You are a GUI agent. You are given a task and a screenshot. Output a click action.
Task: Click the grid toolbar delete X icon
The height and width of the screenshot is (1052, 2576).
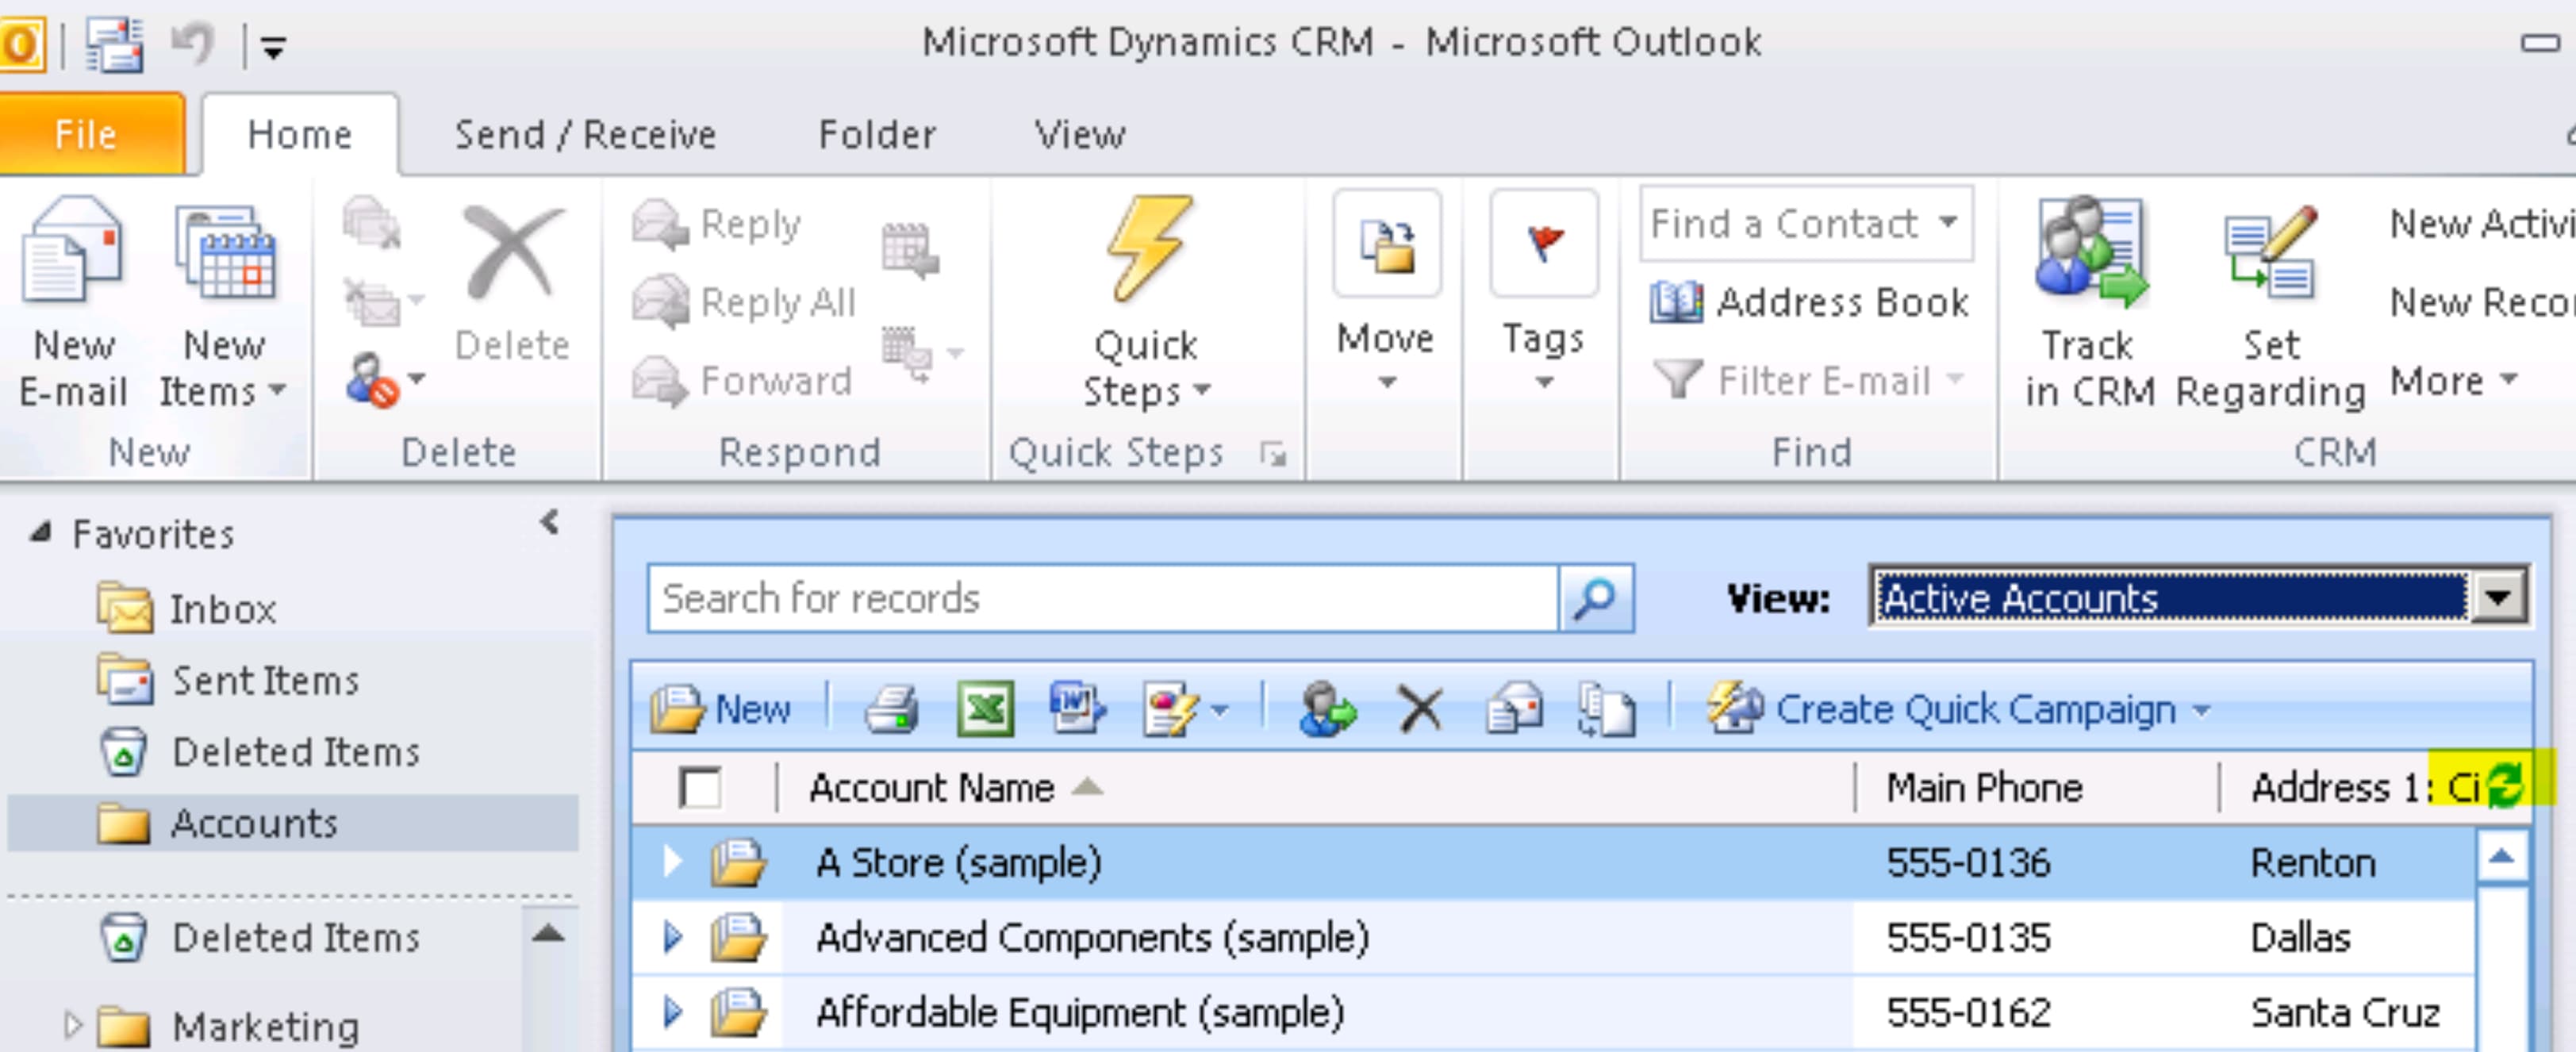point(1420,709)
